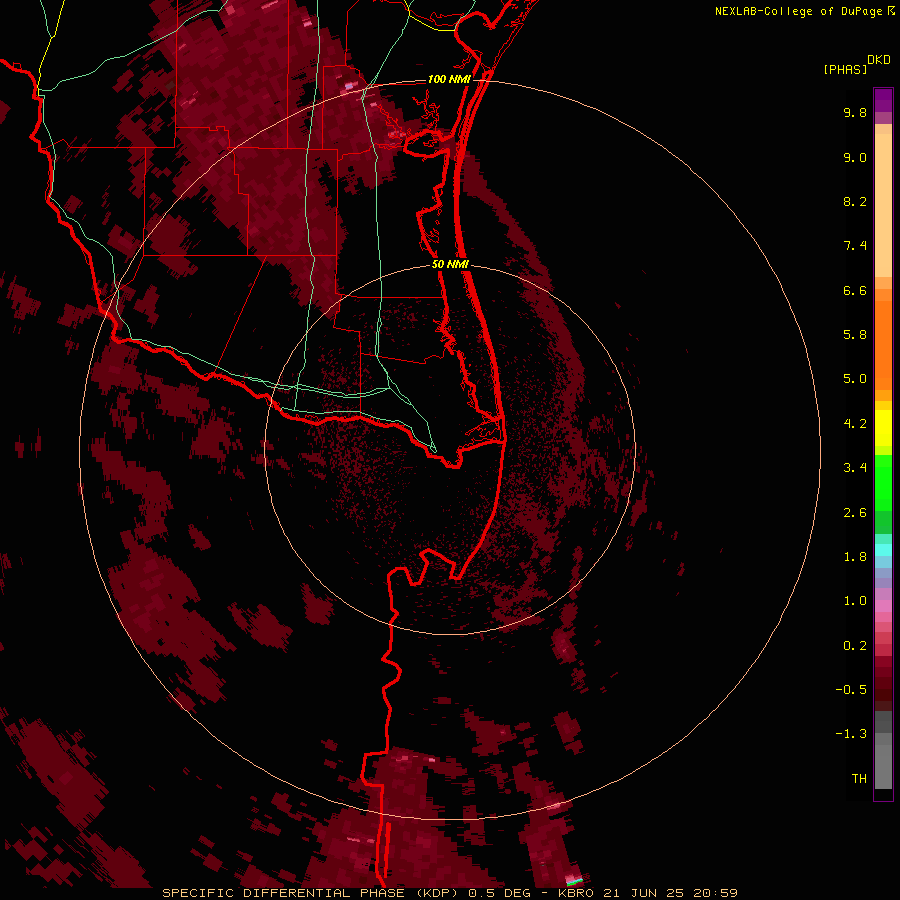Click the 0.5 DEG elevation angle text

[501, 893]
